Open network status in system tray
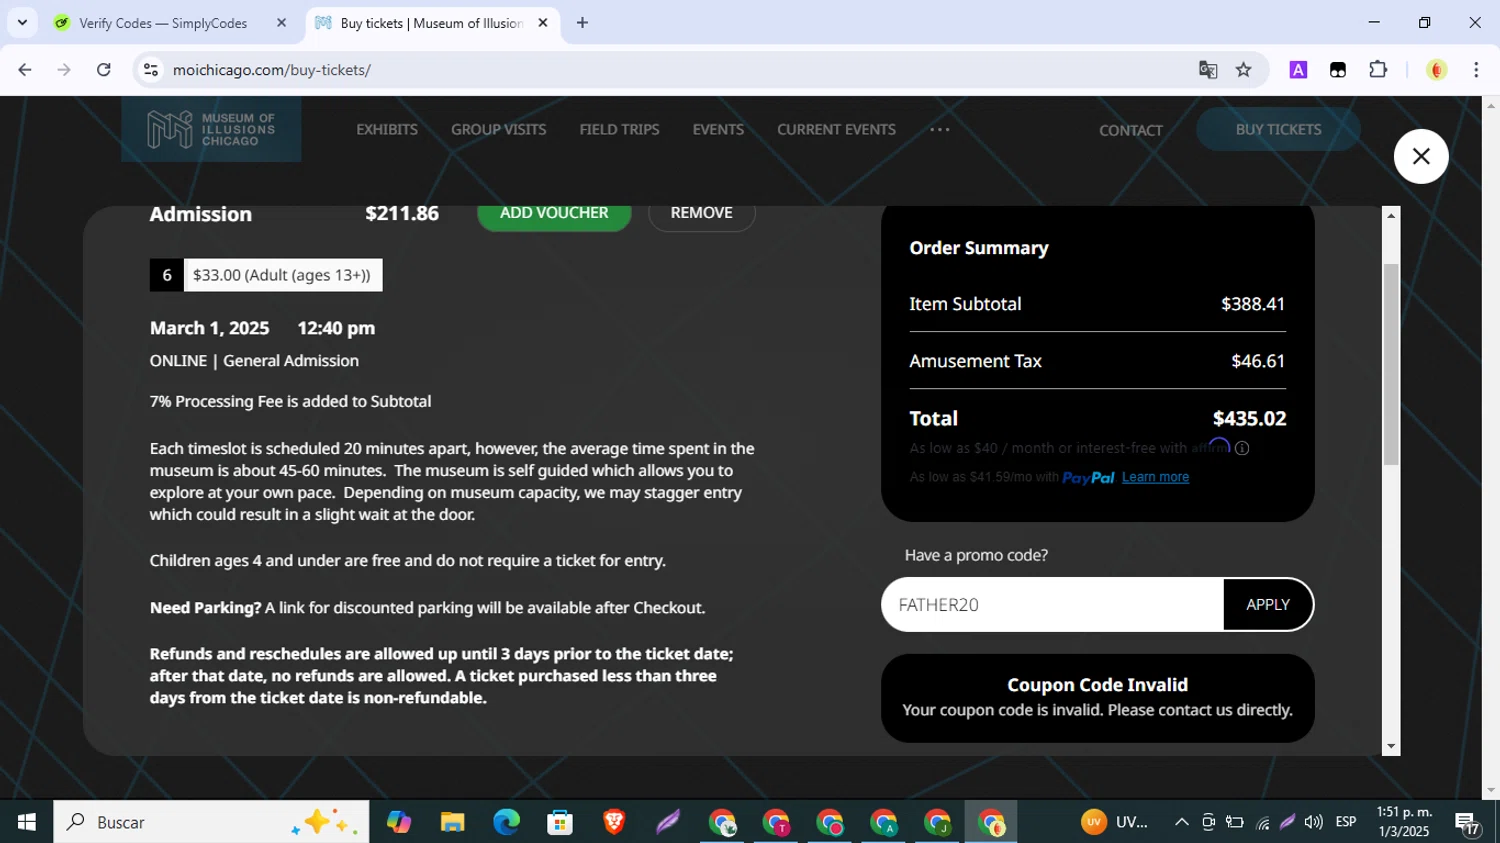This screenshot has width=1500, height=843. click(1262, 823)
